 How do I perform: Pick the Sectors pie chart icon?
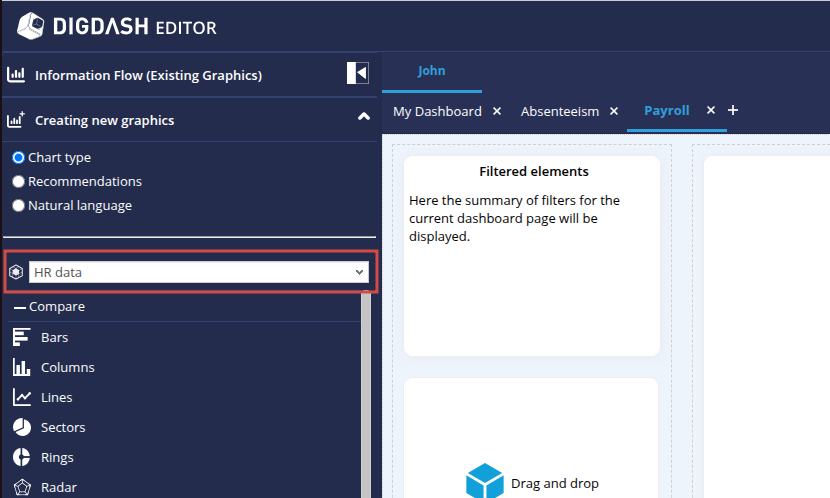click(21, 428)
